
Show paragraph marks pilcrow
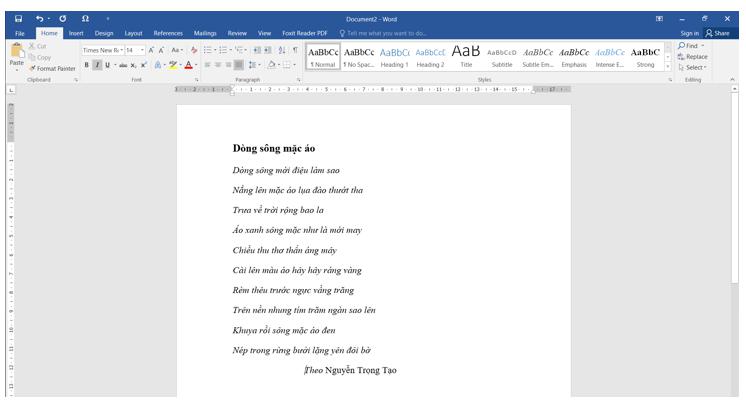tap(295, 50)
